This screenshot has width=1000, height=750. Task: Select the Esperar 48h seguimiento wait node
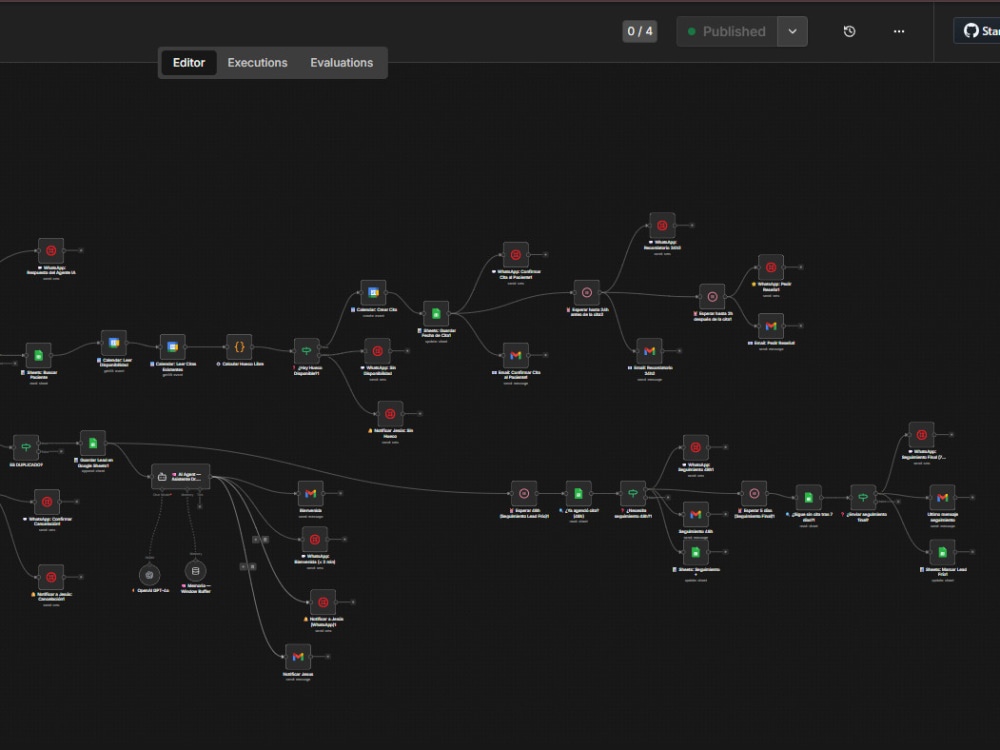click(524, 494)
